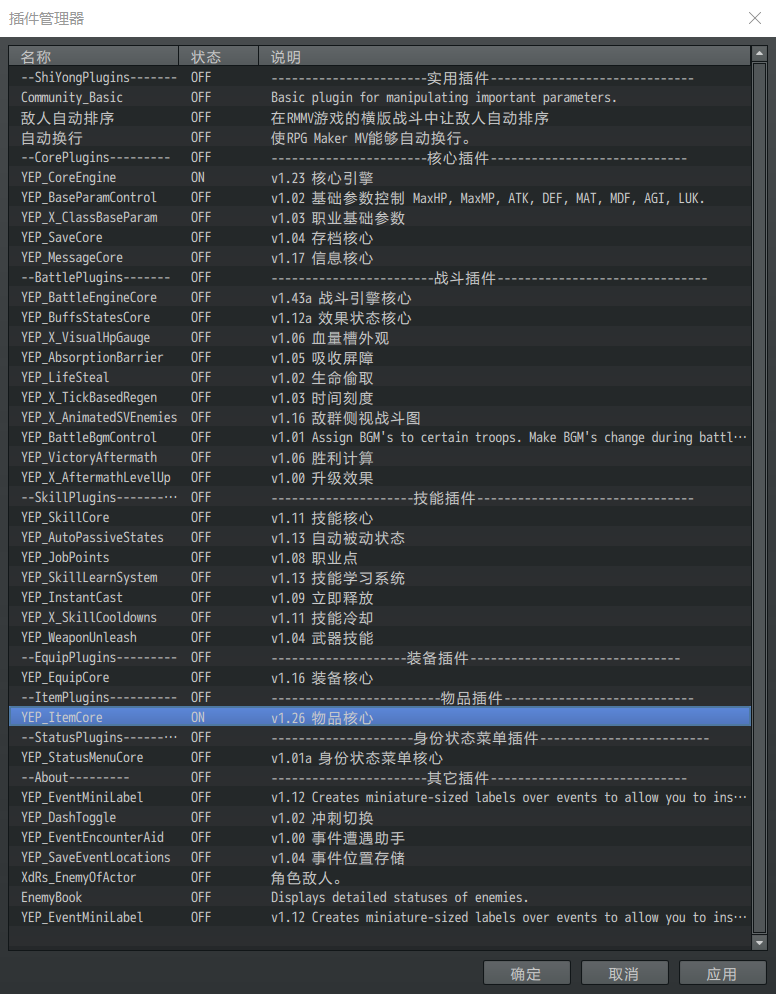Select the YEP_BattleBgmControl plugin
The image size is (776, 994).
click(x=380, y=437)
